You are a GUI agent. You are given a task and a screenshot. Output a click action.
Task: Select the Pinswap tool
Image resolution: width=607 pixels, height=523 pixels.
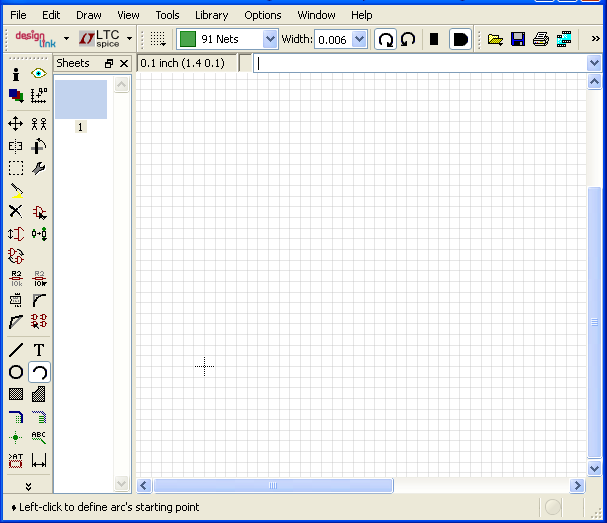(x=16, y=234)
